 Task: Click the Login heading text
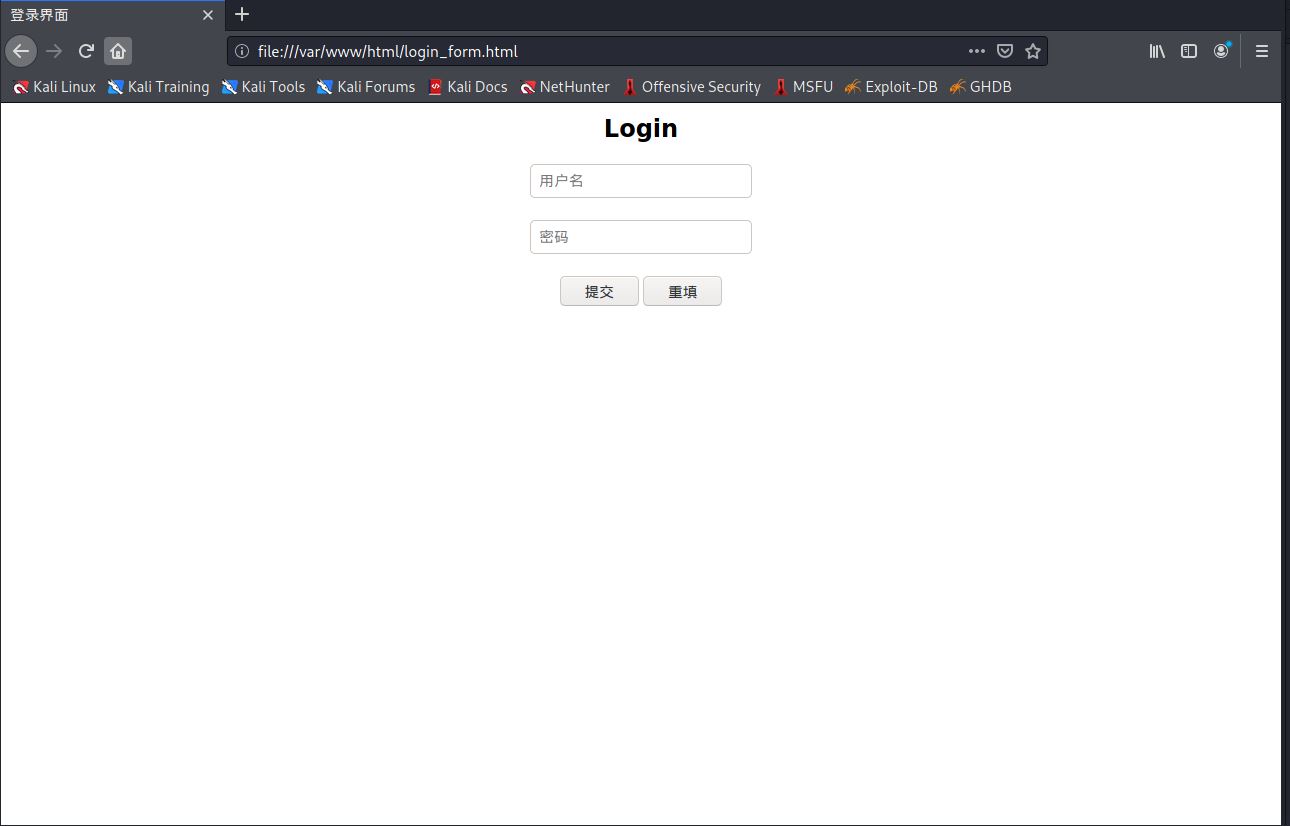click(641, 128)
